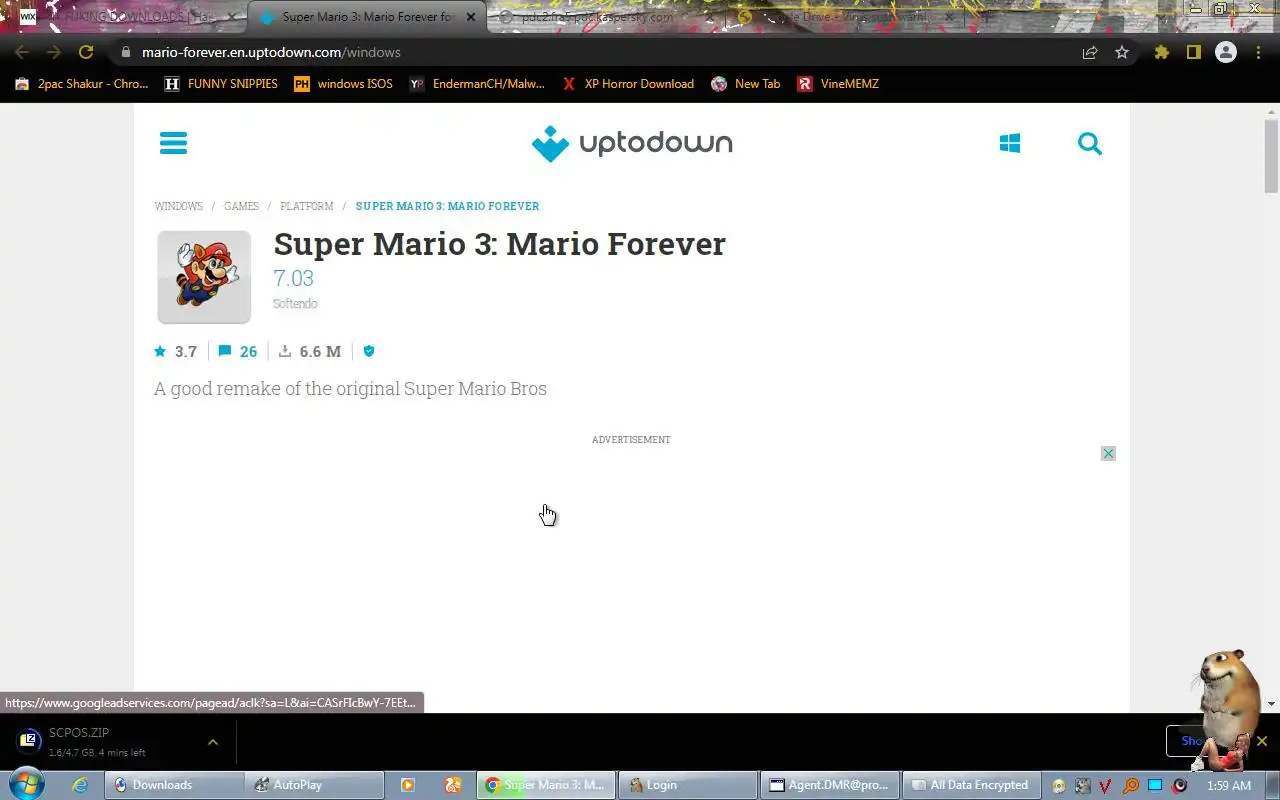Switch to the Wix downloads tab

[x=124, y=17]
